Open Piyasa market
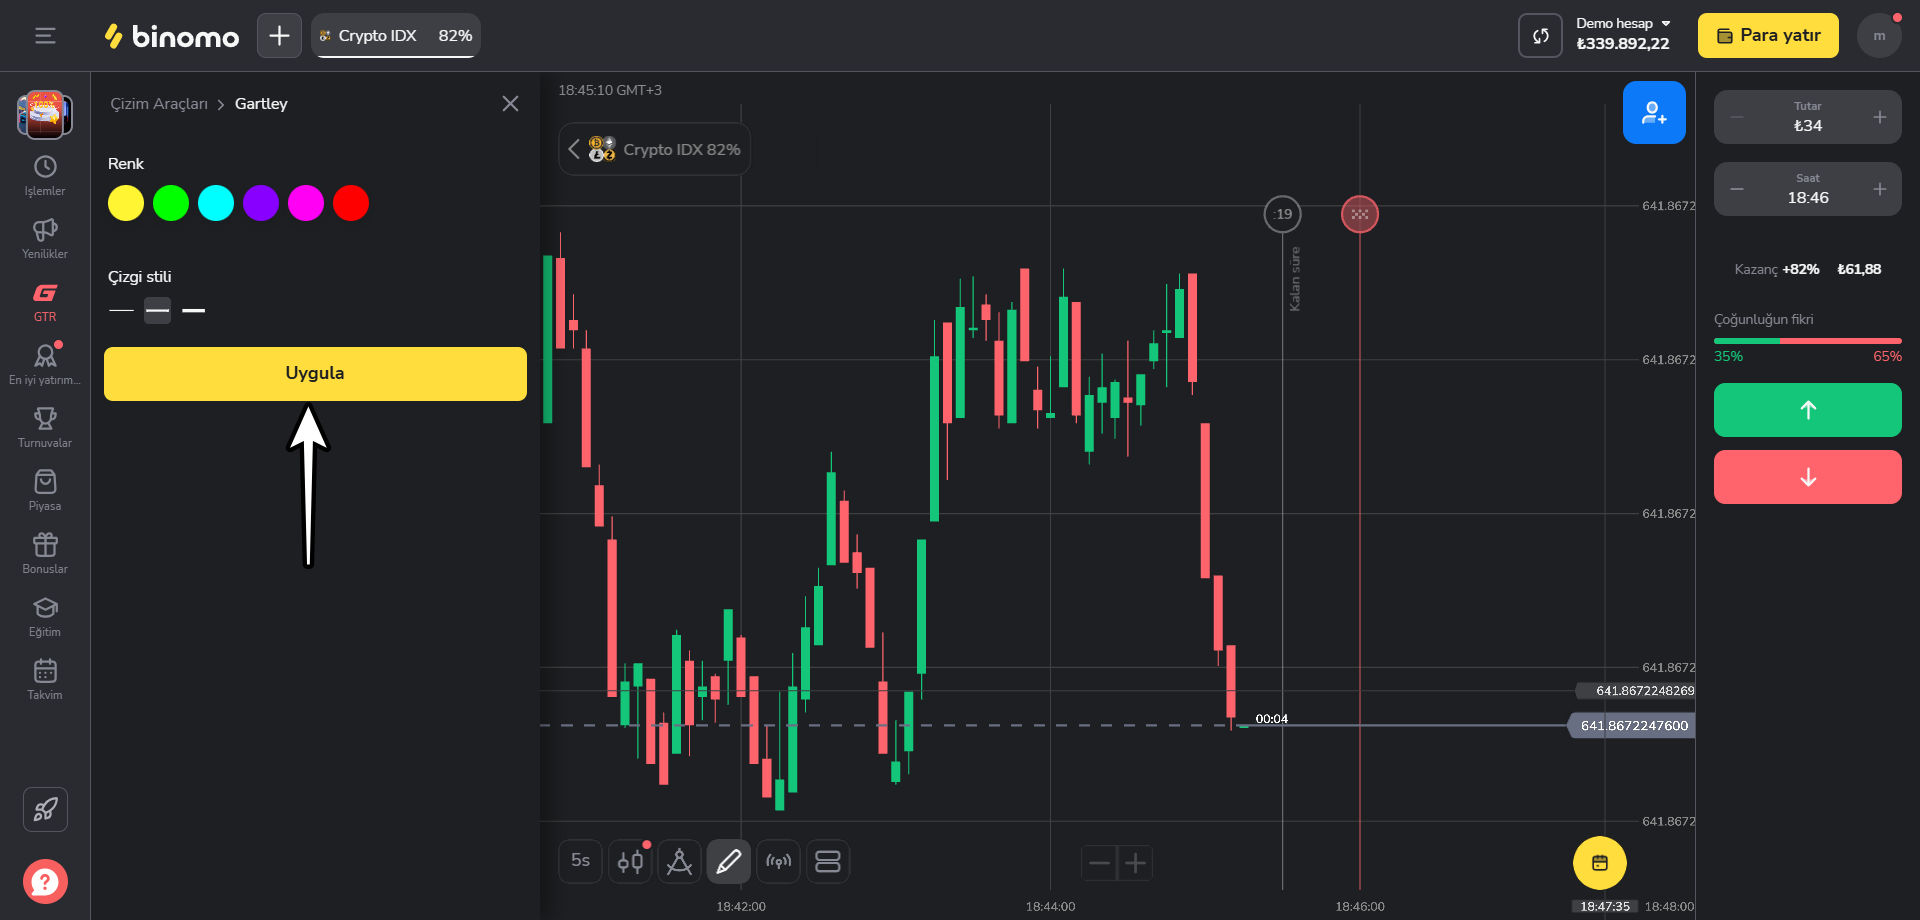1920x920 pixels. coord(45,491)
